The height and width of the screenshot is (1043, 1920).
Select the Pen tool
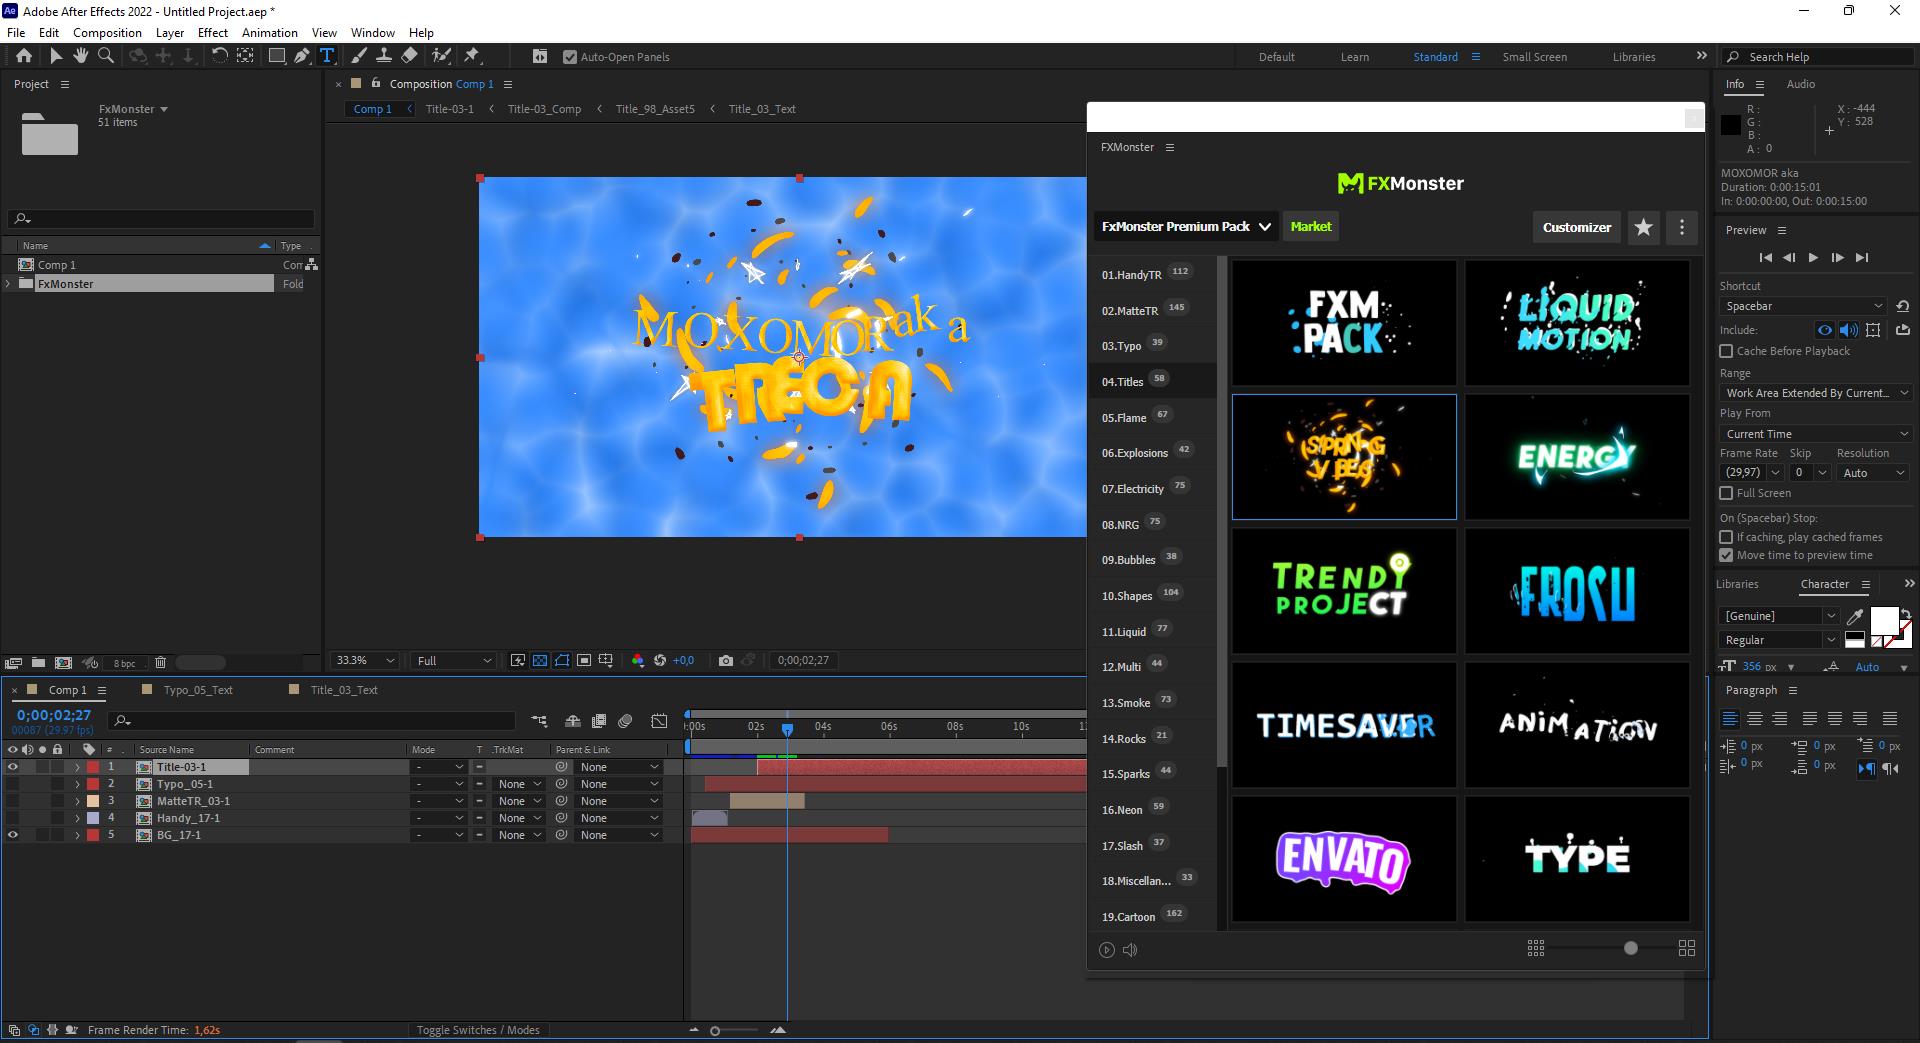(x=301, y=56)
